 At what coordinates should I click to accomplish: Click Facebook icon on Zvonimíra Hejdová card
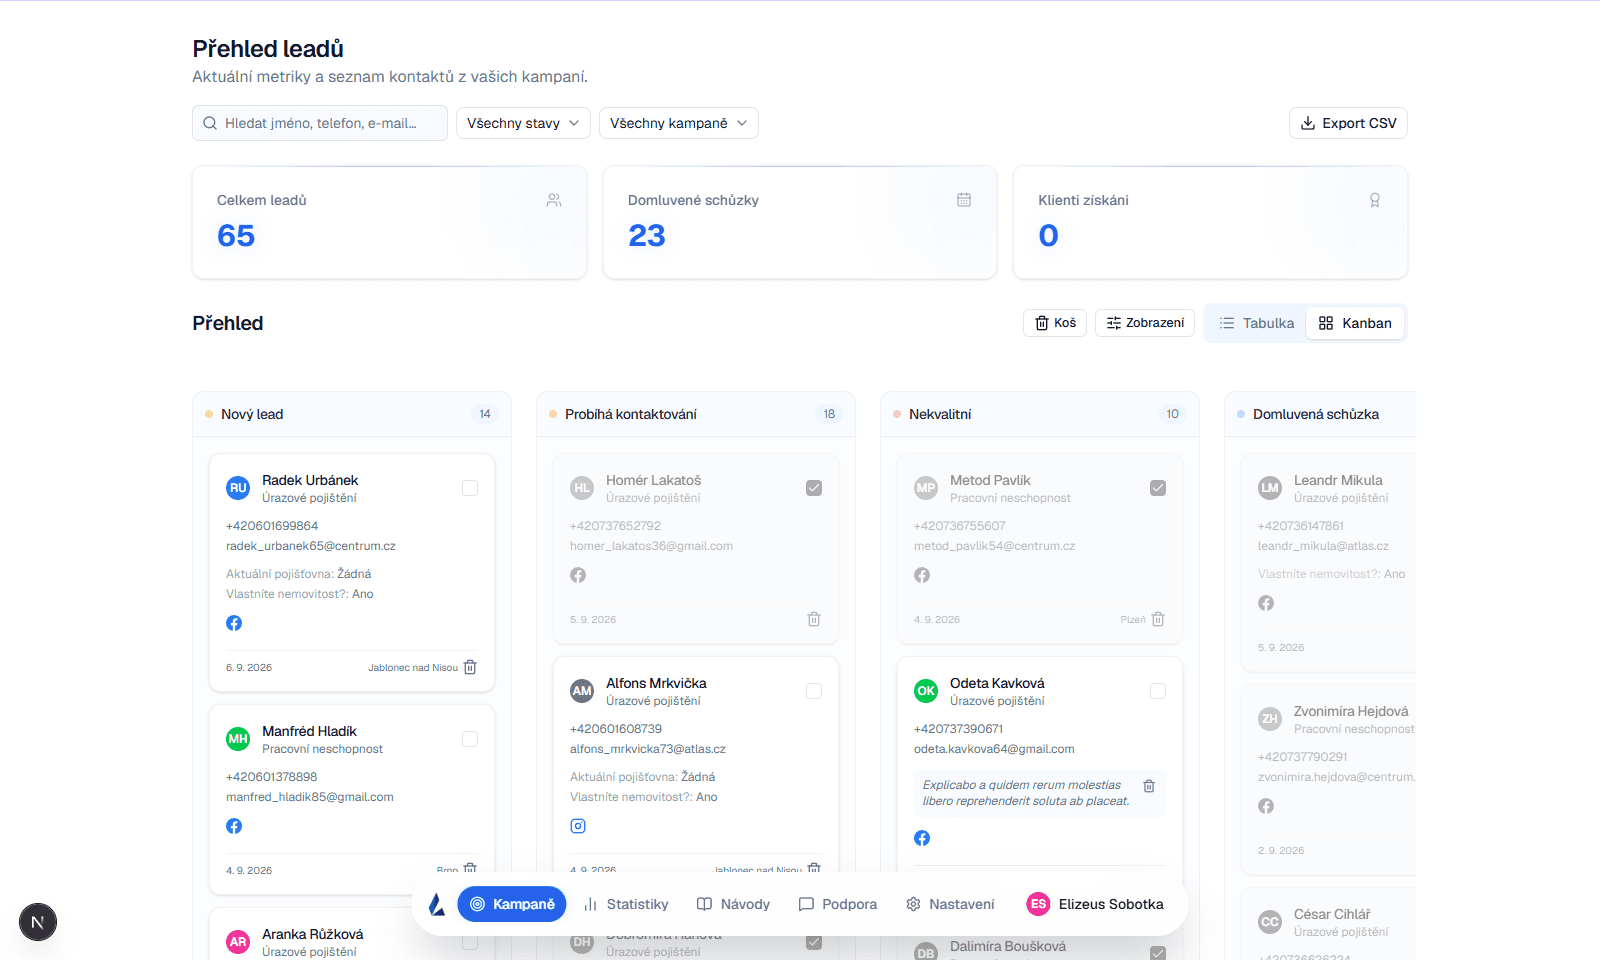1266,806
